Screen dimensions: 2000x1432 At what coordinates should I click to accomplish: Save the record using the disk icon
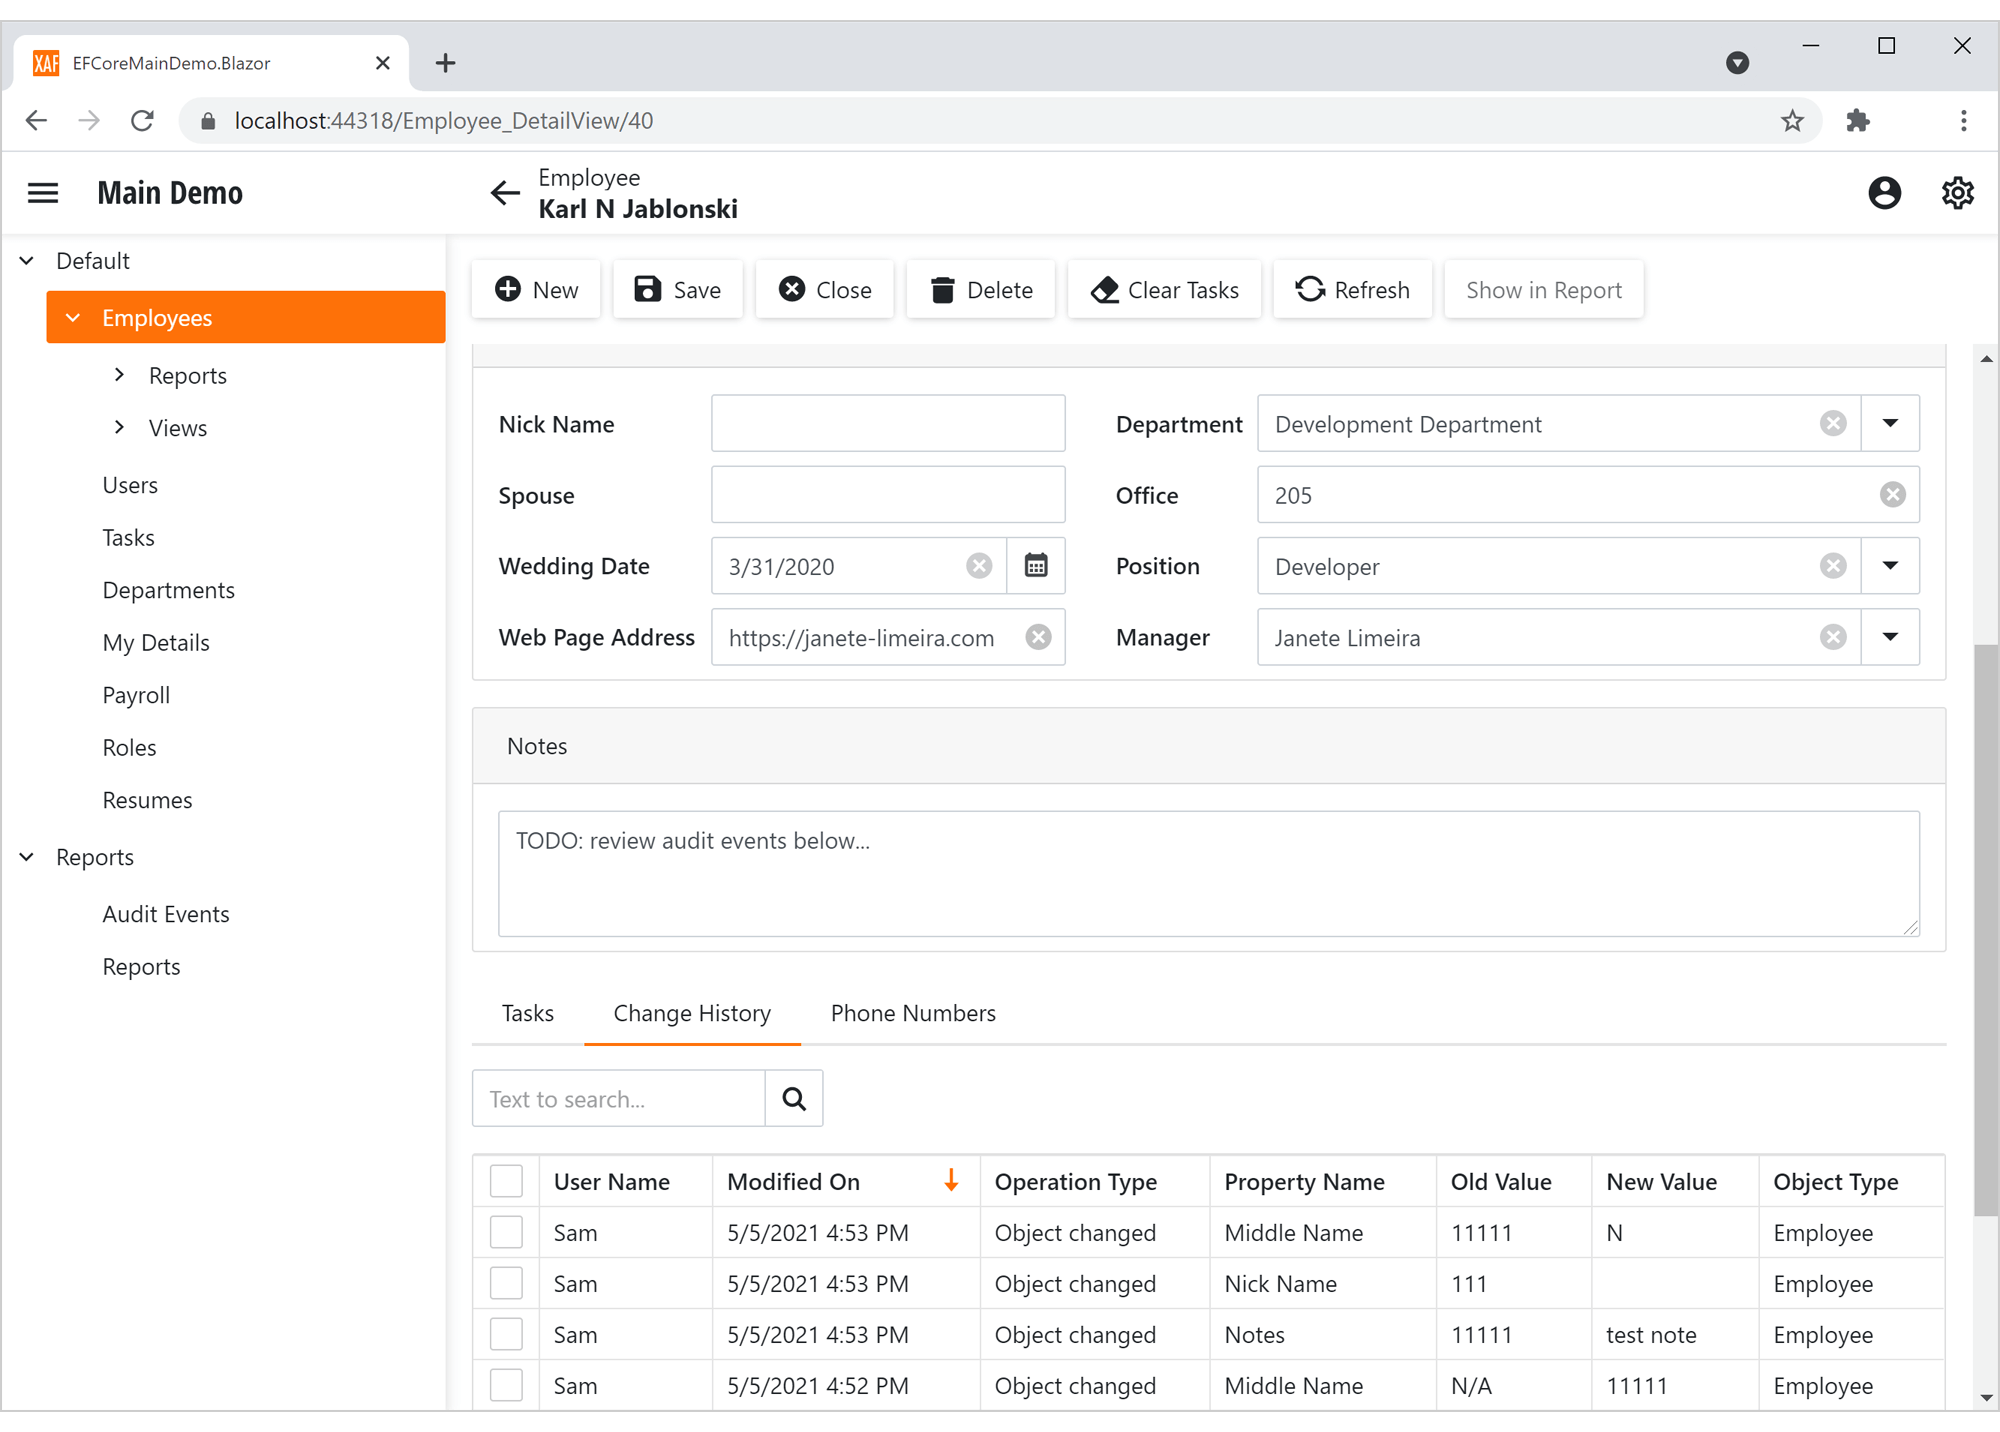coord(648,289)
